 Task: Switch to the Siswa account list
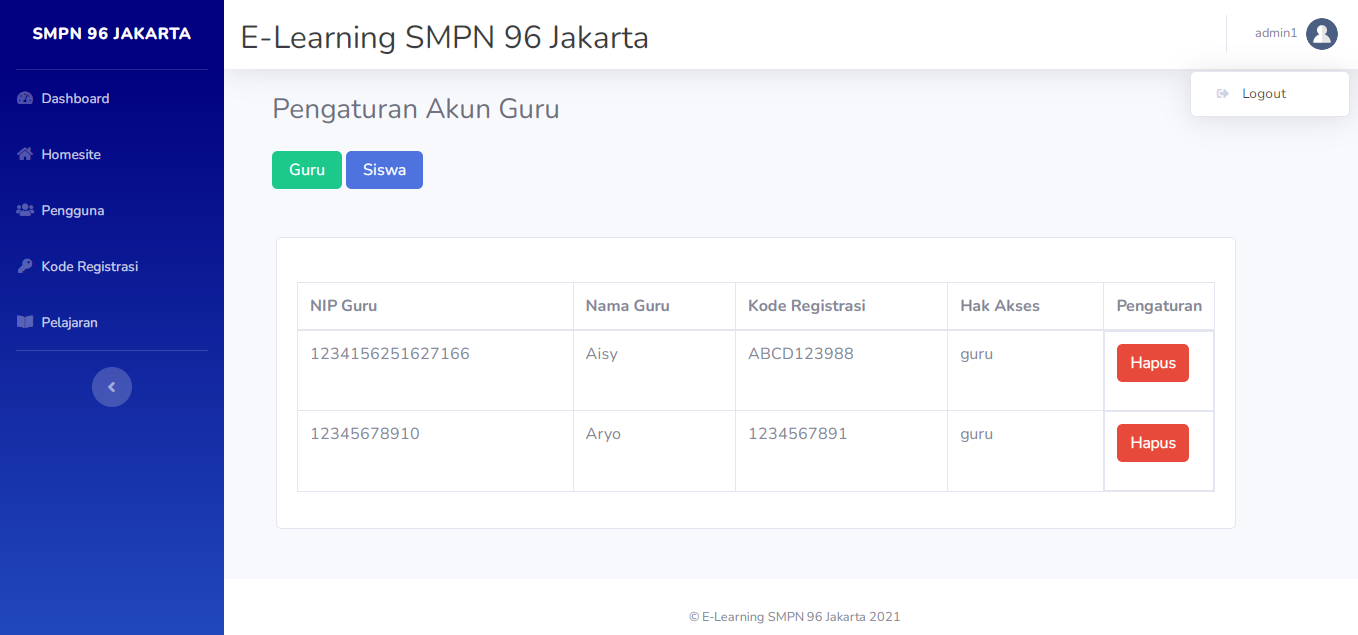coord(384,170)
